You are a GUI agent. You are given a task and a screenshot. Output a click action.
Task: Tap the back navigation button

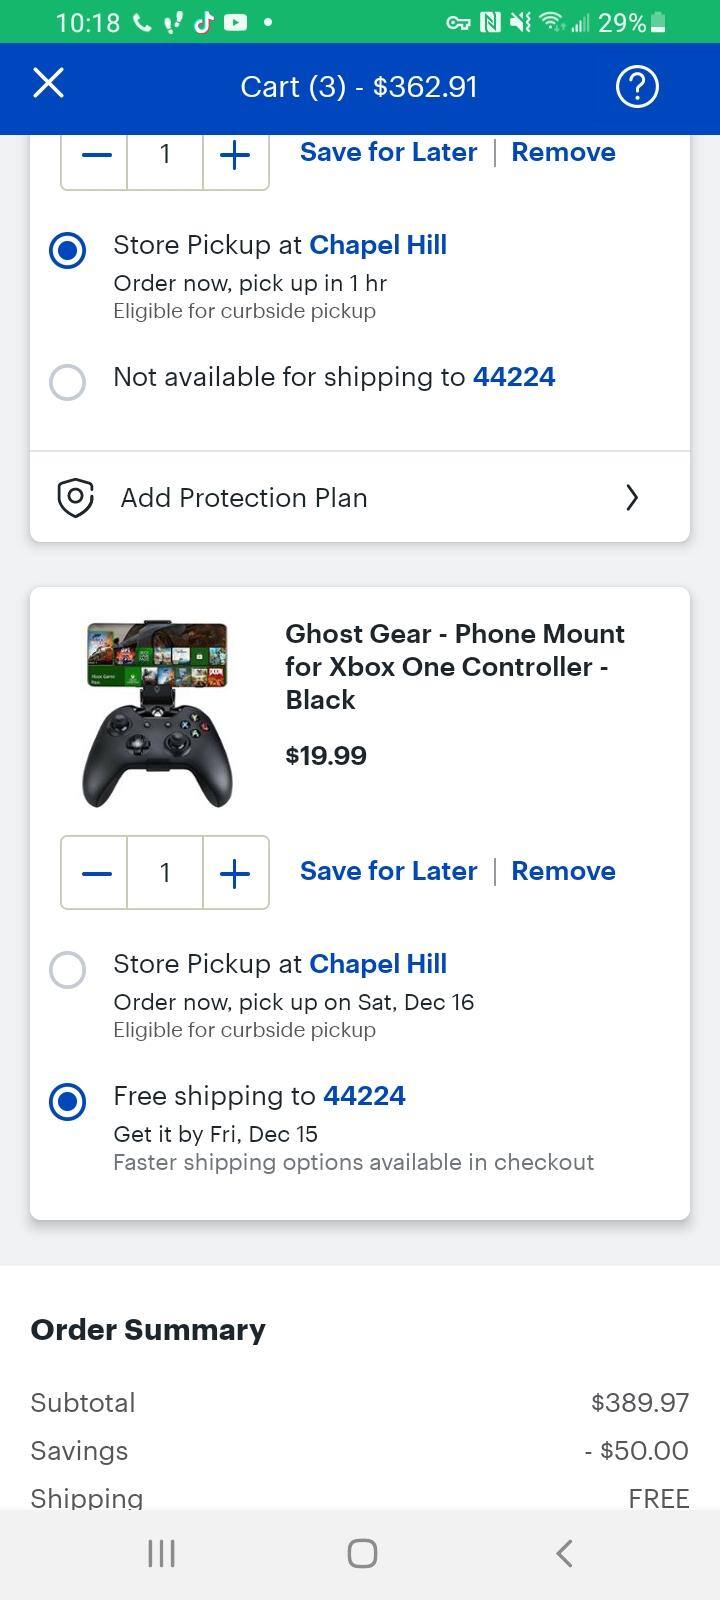[x=563, y=1553]
